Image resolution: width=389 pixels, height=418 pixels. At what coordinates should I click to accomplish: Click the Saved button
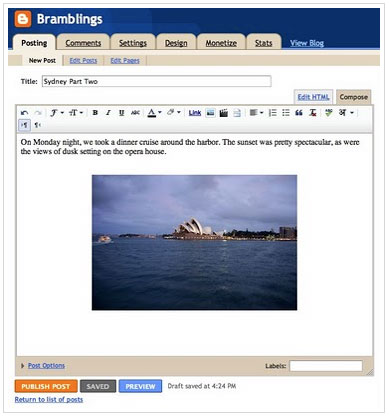coord(98,386)
